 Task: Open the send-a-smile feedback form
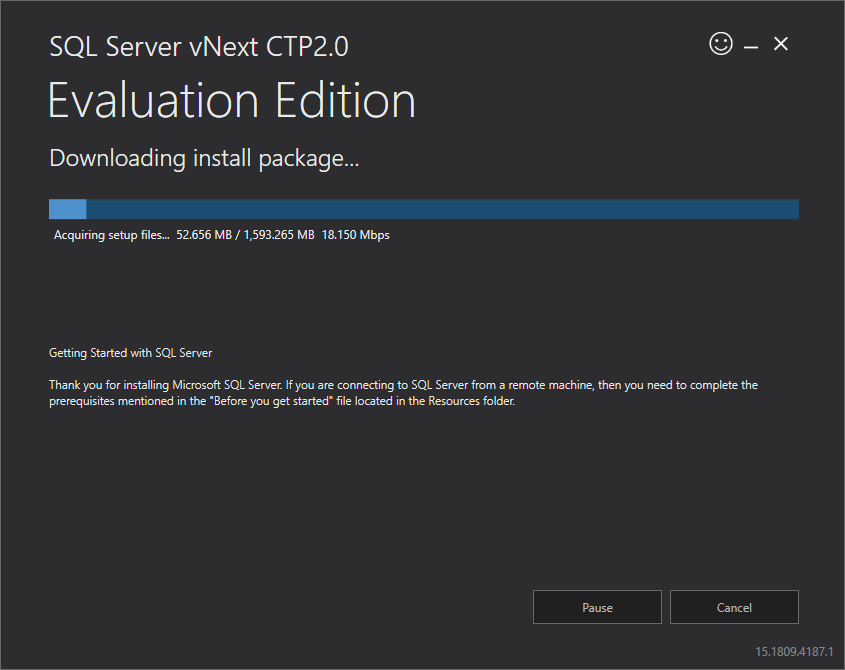point(720,44)
